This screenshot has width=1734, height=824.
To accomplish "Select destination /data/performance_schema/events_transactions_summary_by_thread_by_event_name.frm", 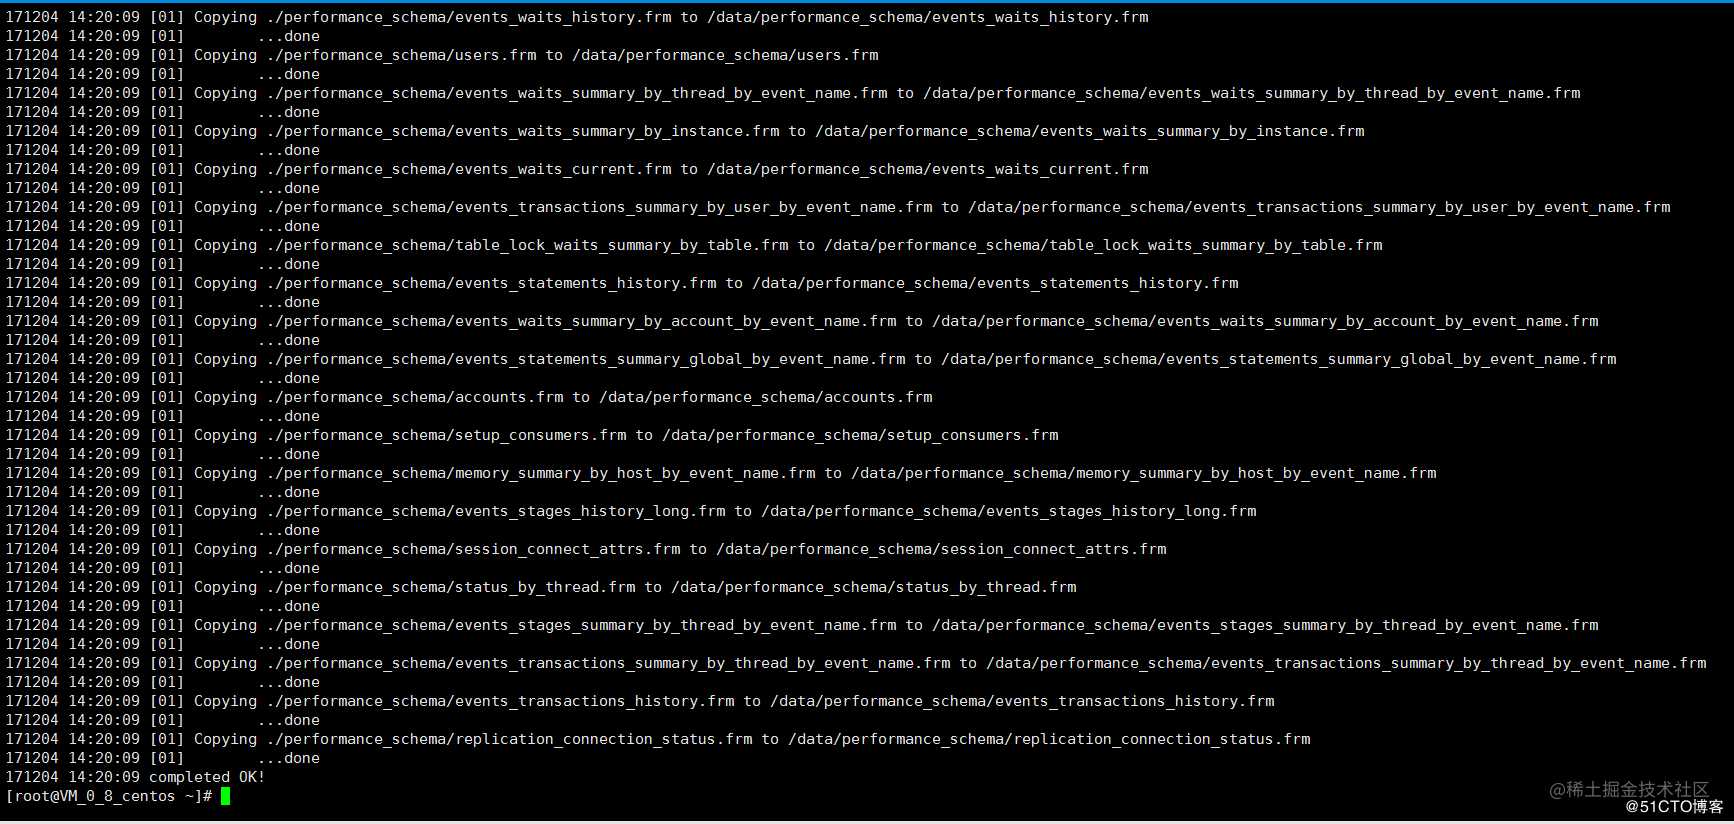I will 1347,663.
